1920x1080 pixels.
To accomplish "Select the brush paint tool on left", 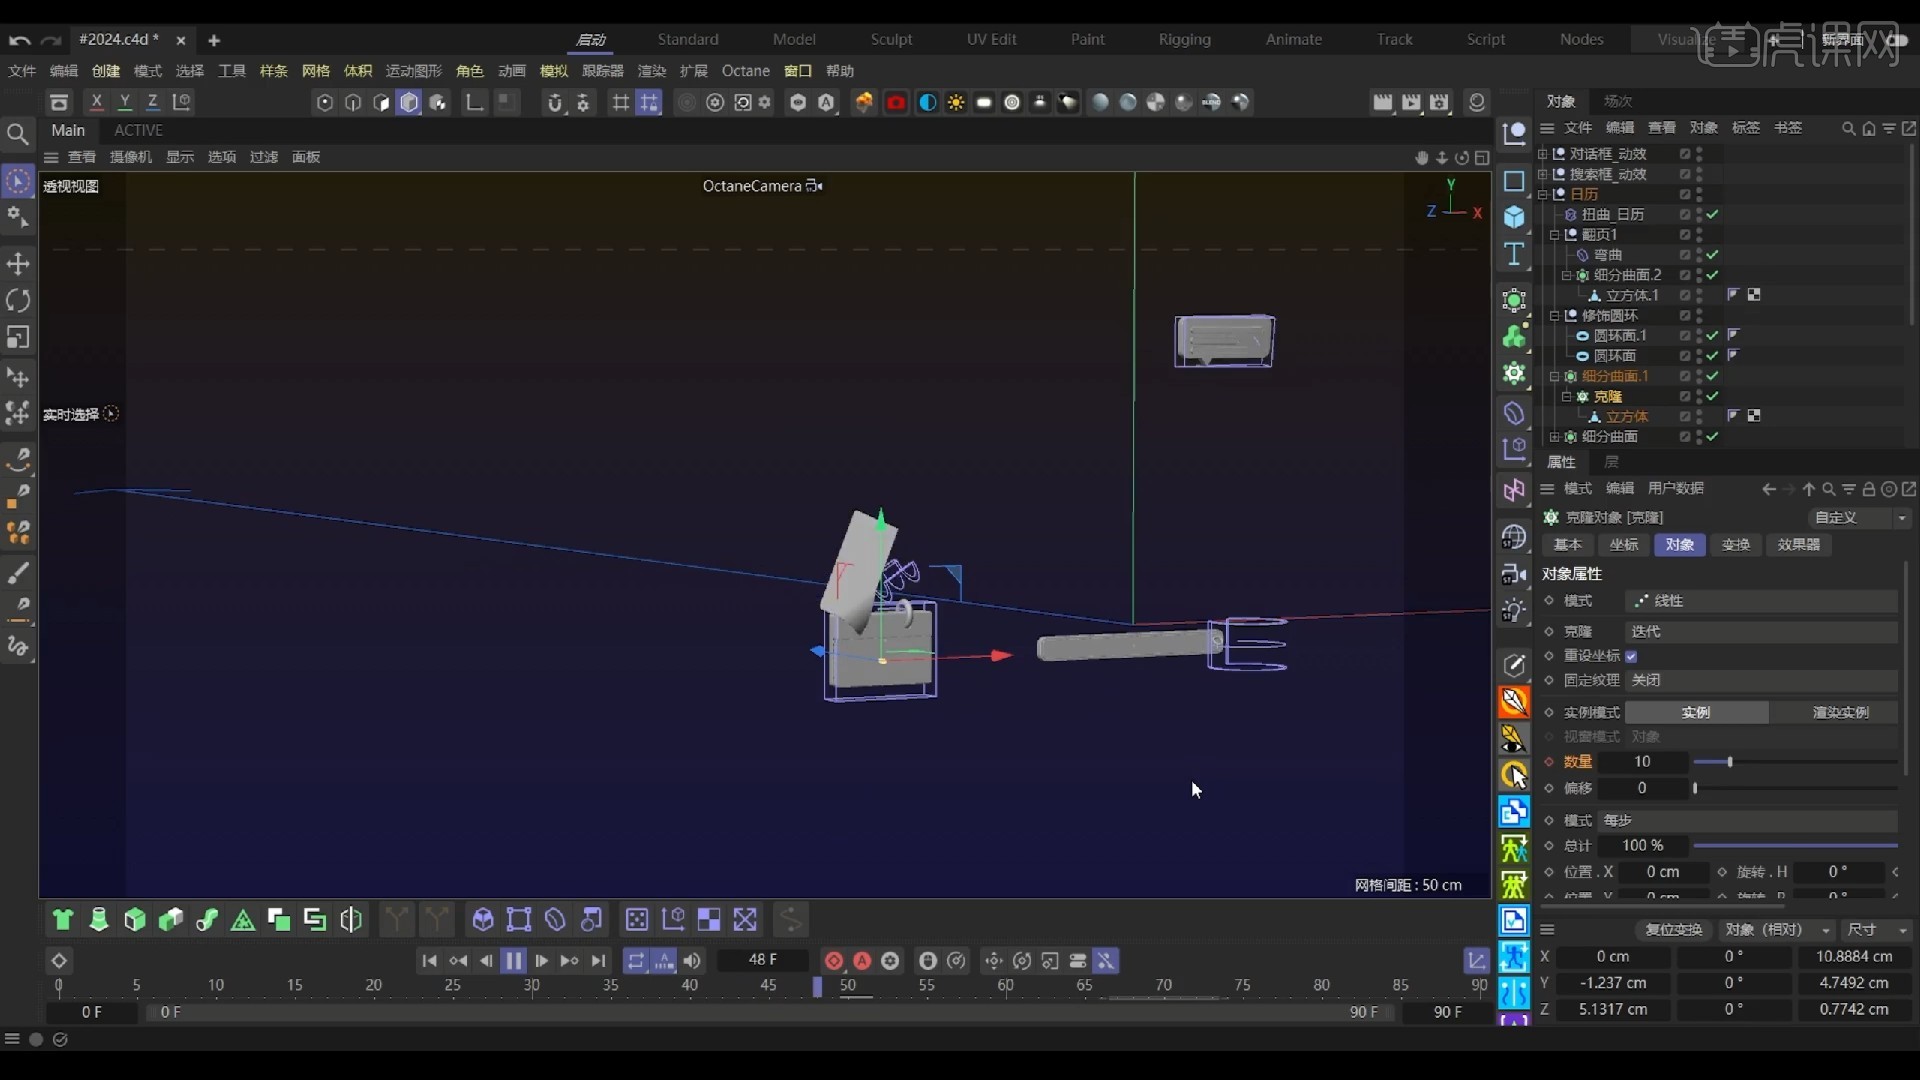I will pyautogui.click(x=18, y=573).
